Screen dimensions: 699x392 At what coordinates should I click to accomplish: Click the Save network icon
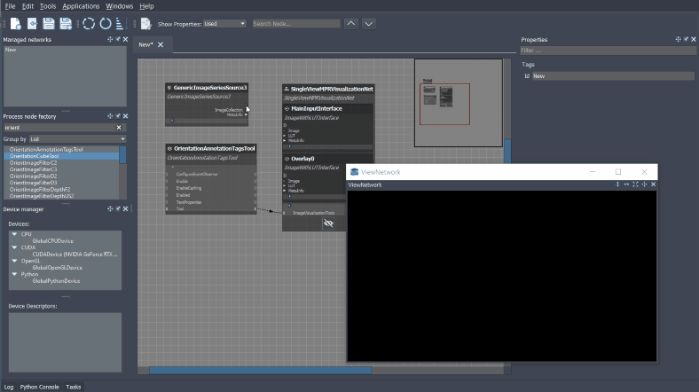point(49,24)
